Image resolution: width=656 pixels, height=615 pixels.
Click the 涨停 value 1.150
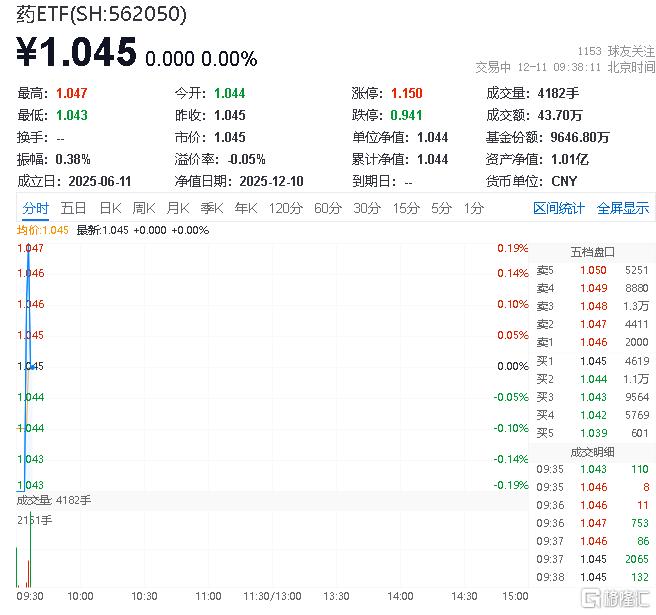pyautogui.click(x=407, y=93)
